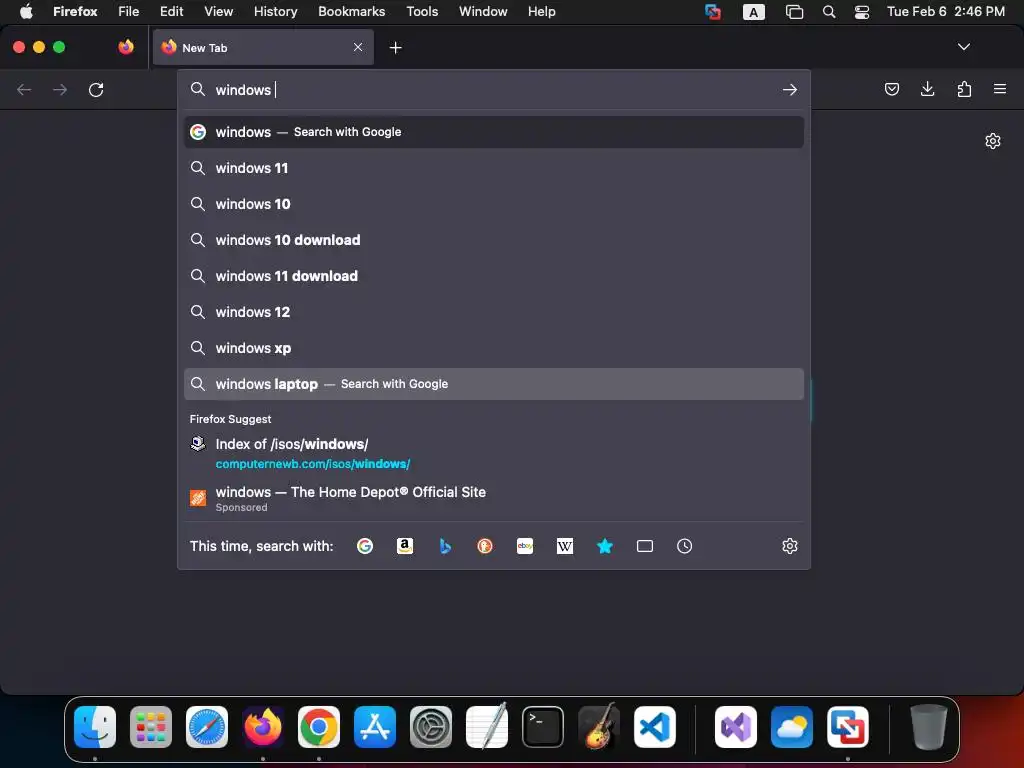Search history using the clock icon
This screenshot has height=768, width=1024.
point(684,546)
